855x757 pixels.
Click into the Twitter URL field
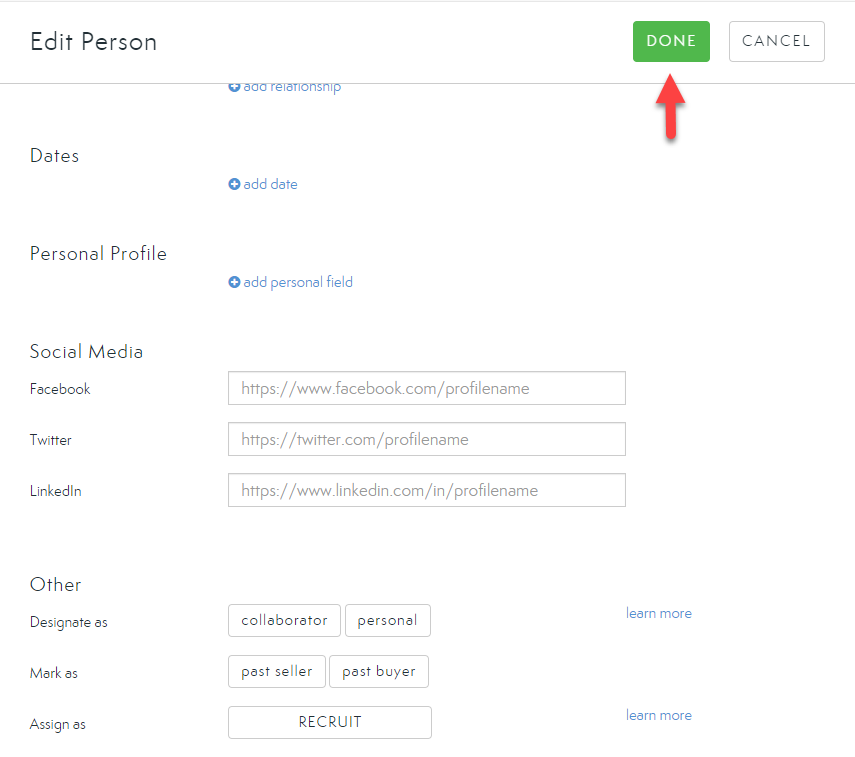(426, 439)
